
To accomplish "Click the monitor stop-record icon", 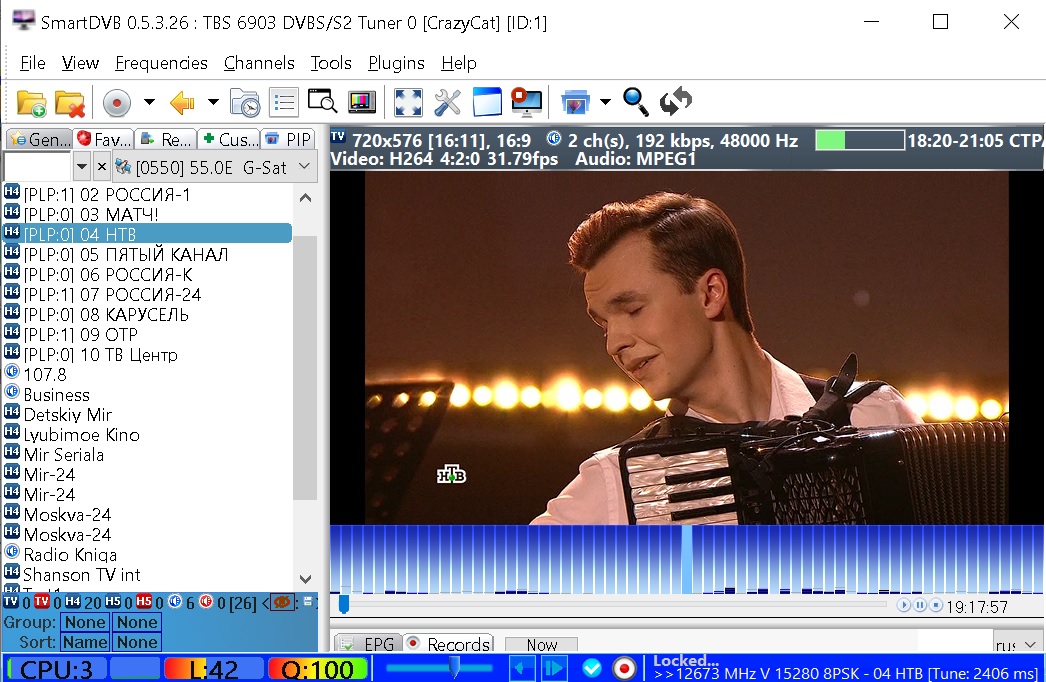I will pos(526,102).
